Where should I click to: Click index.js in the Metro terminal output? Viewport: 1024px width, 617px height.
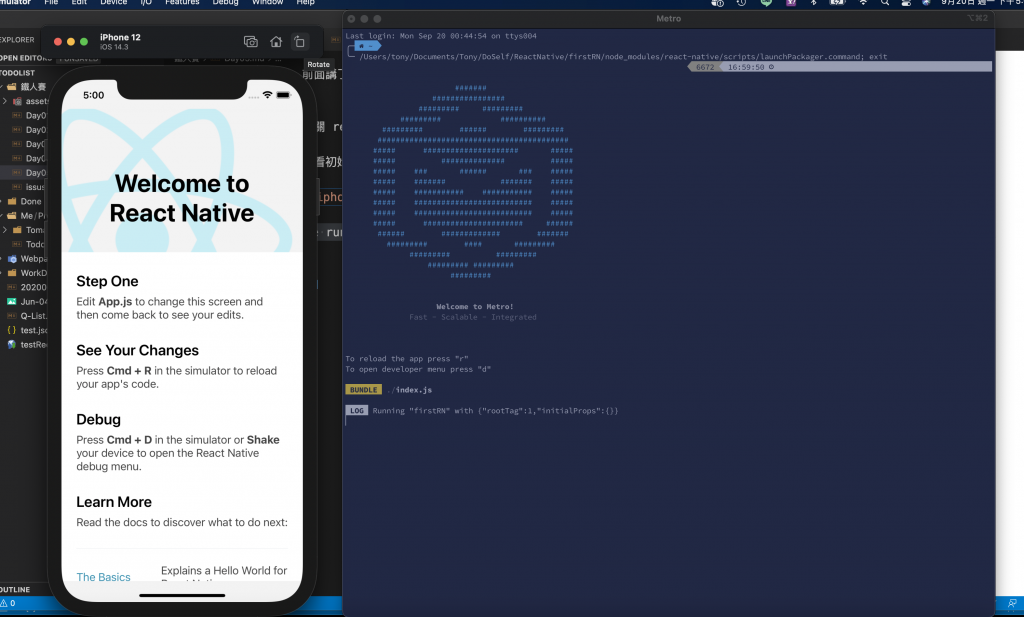point(413,390)
